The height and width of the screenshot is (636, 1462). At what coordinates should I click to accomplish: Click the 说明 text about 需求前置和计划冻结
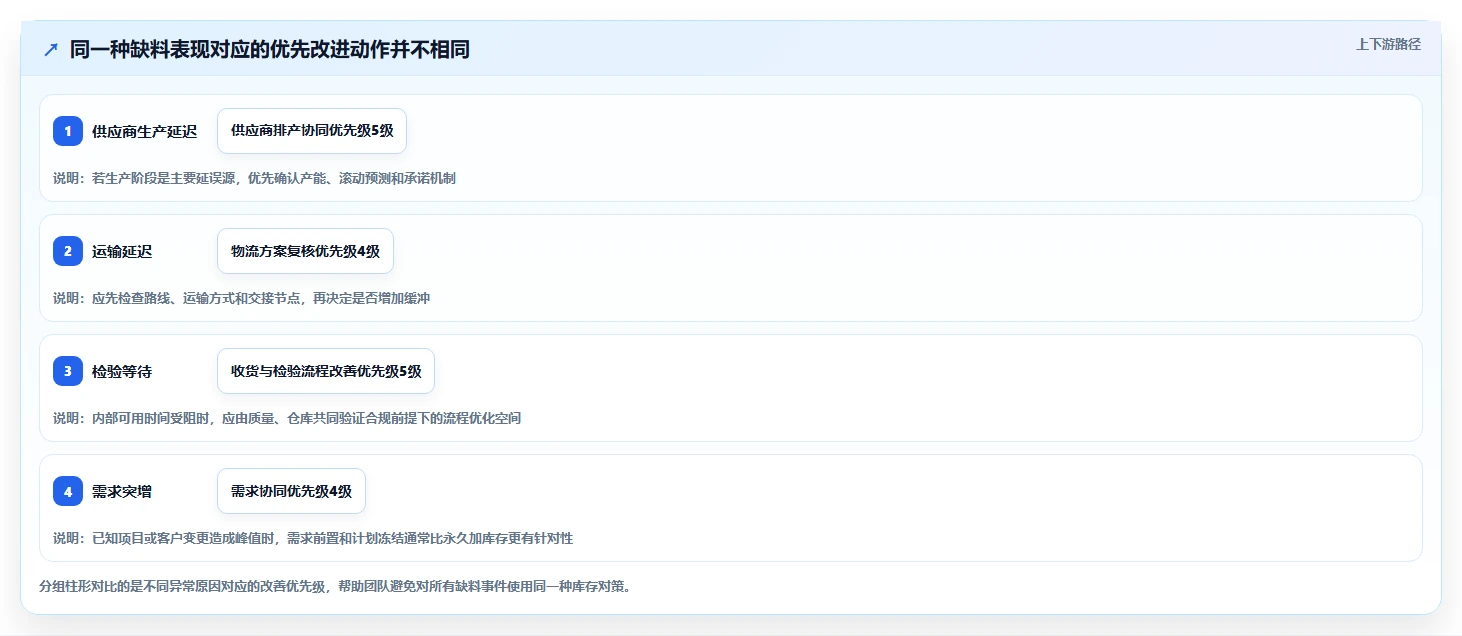click(x=313, y=538)
